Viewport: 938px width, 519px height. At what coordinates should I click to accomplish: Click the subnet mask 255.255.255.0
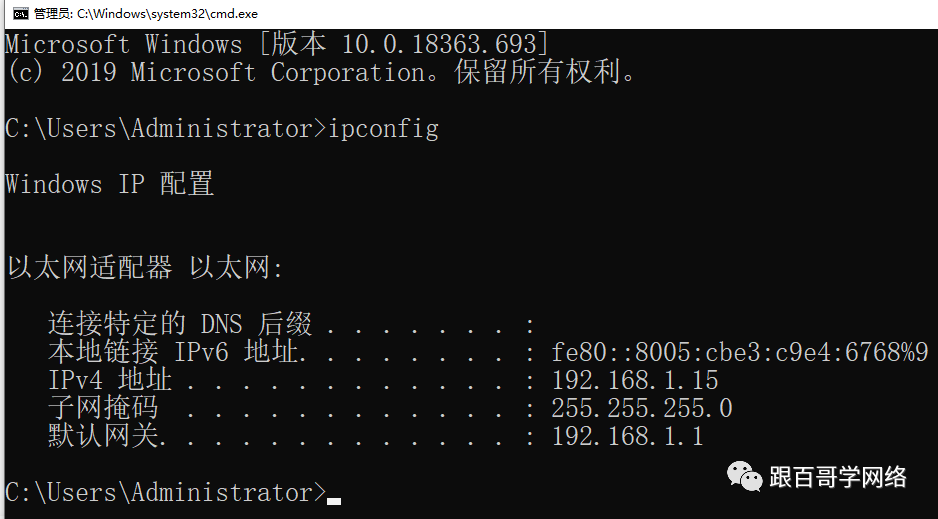point(641,408)
